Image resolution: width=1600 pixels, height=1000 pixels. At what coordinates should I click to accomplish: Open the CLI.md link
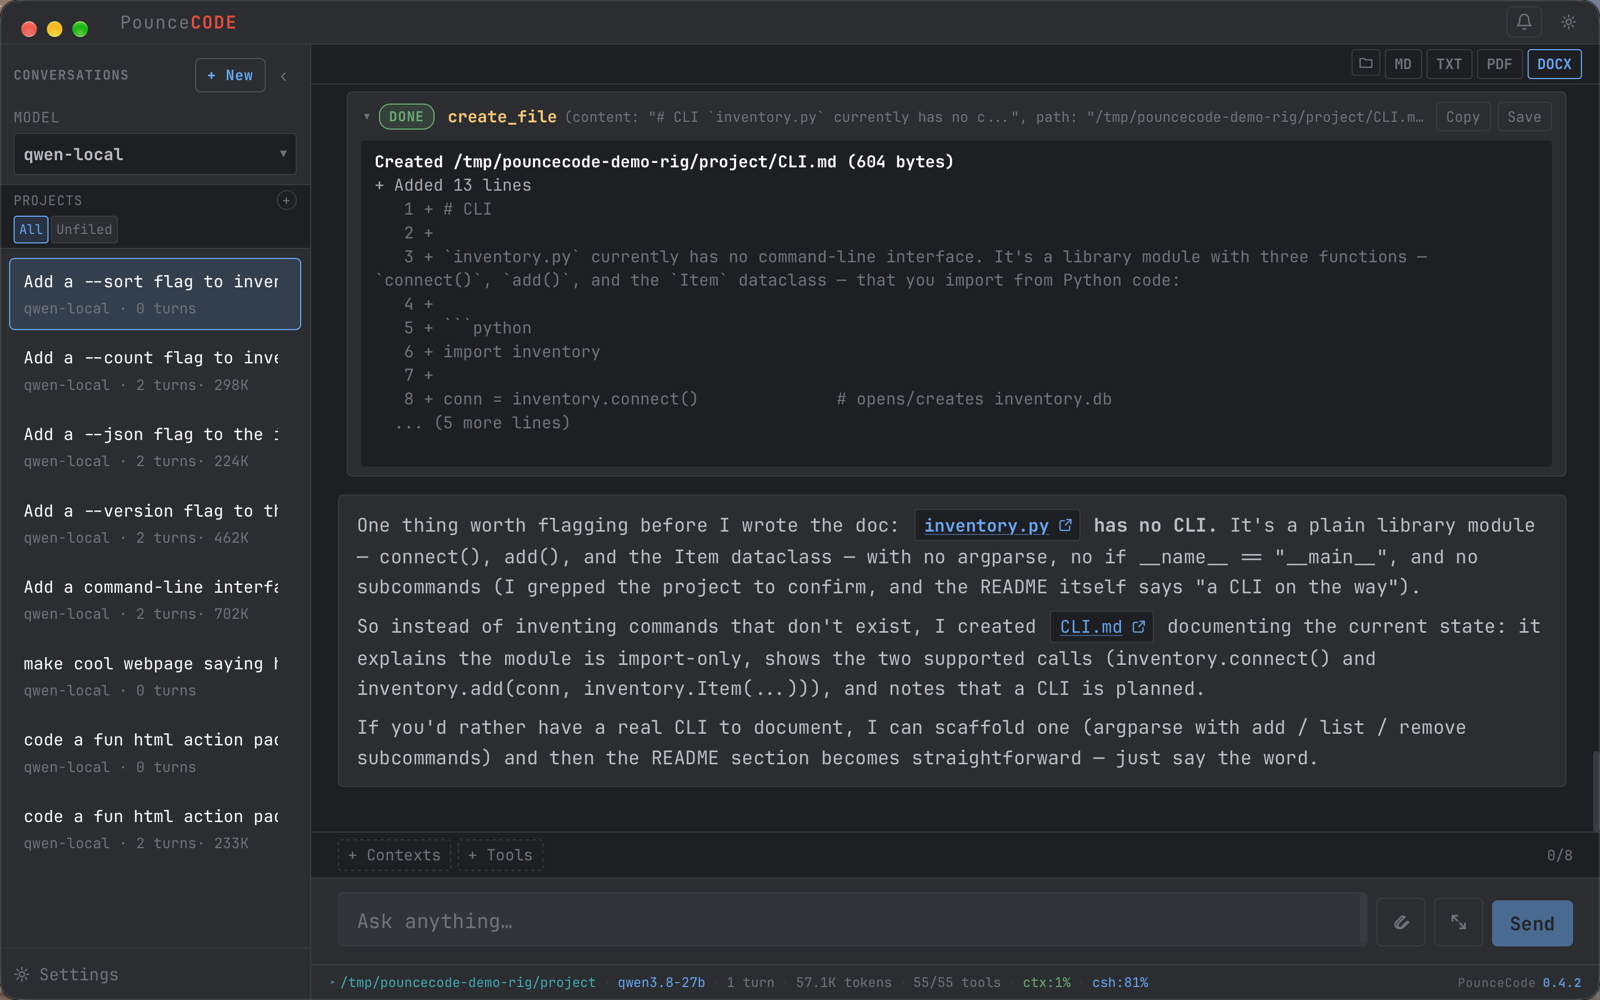pyautogui.click(x=1090, y=627)
